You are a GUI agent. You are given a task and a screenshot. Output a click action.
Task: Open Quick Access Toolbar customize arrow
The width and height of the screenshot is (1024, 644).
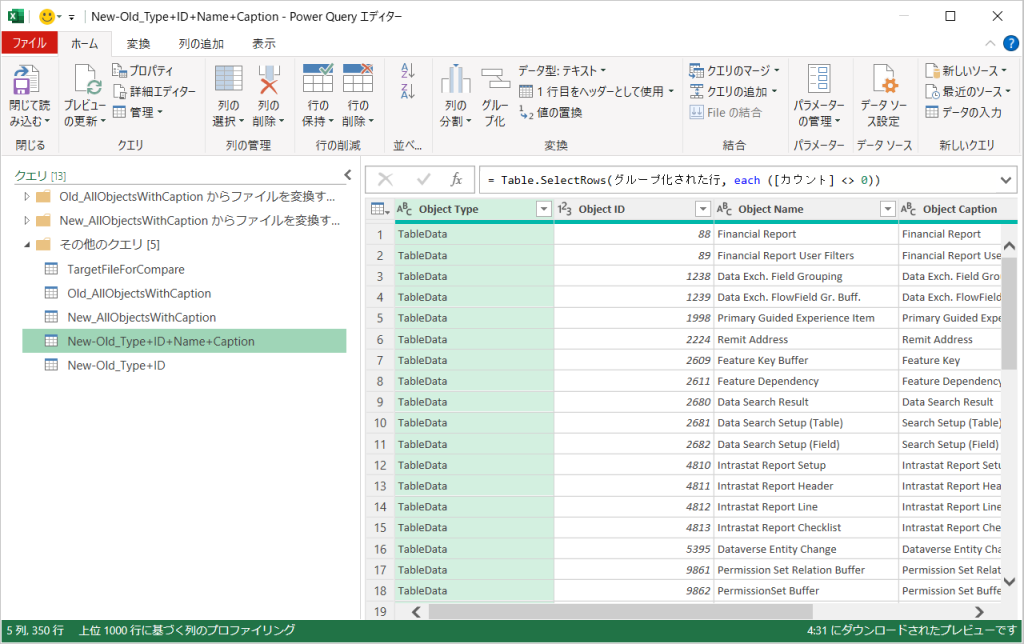[x=71, y=17]
